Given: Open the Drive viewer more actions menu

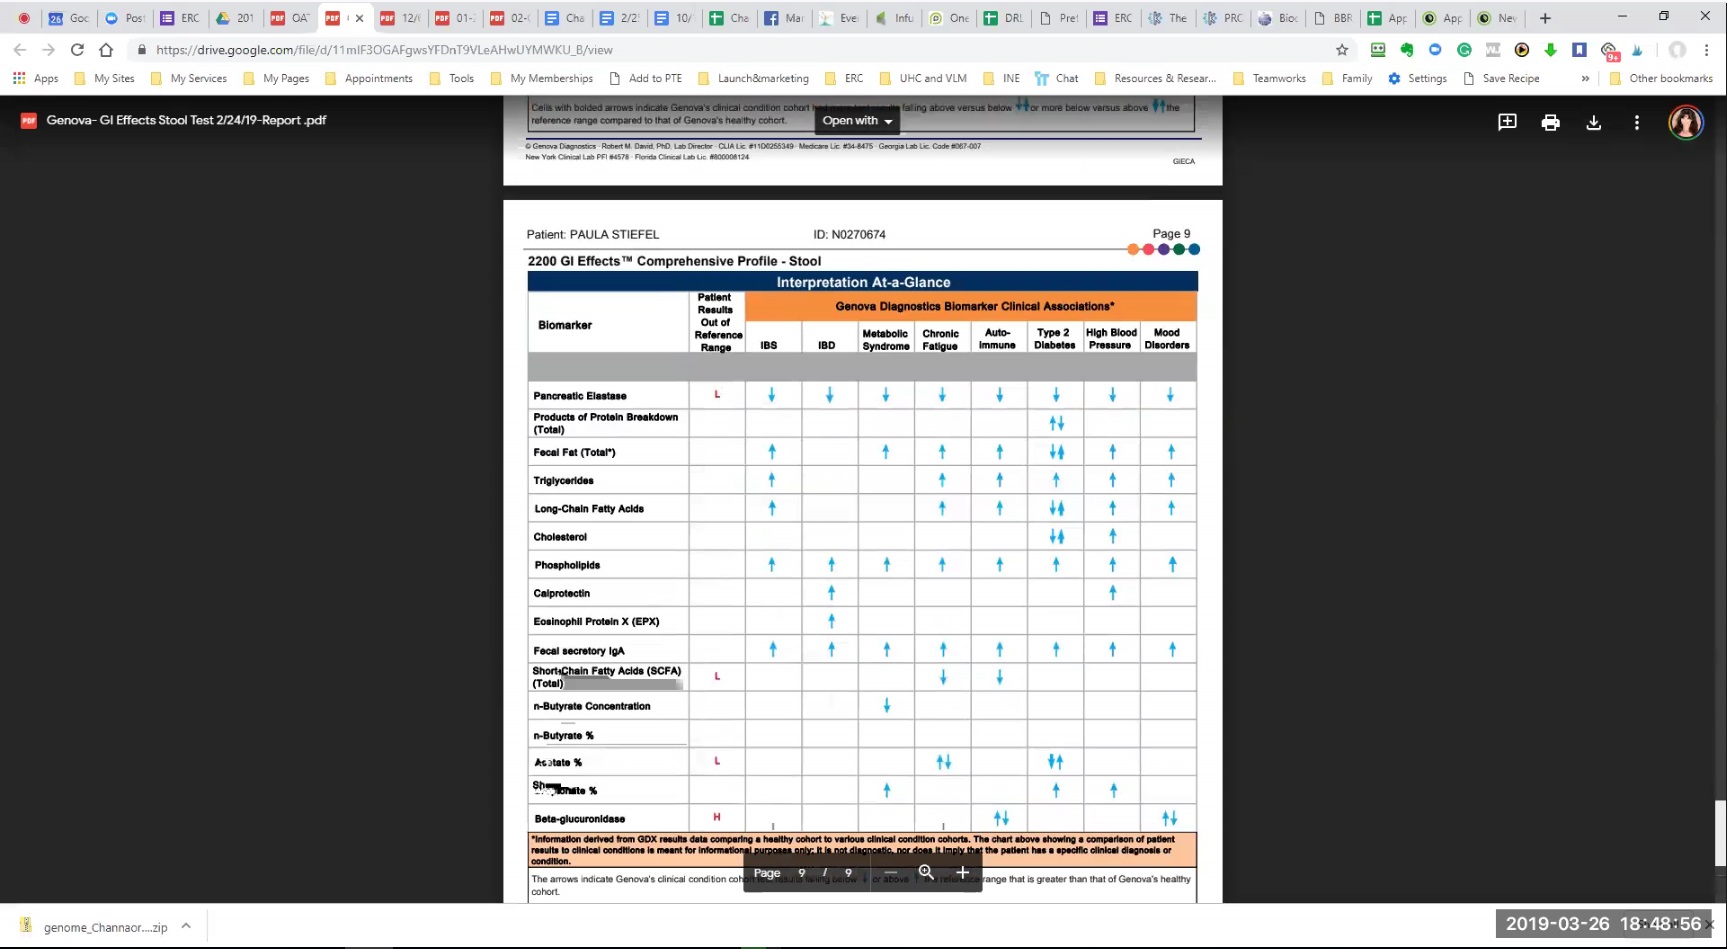Looking at the screenshot, I should coord(1637,122).
